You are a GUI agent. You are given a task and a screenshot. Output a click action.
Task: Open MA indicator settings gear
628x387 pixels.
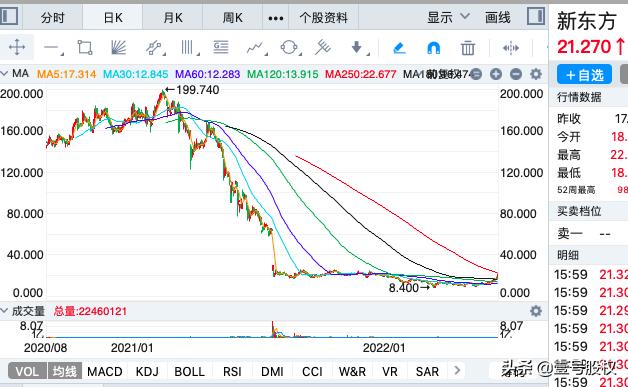pos(536,74)
